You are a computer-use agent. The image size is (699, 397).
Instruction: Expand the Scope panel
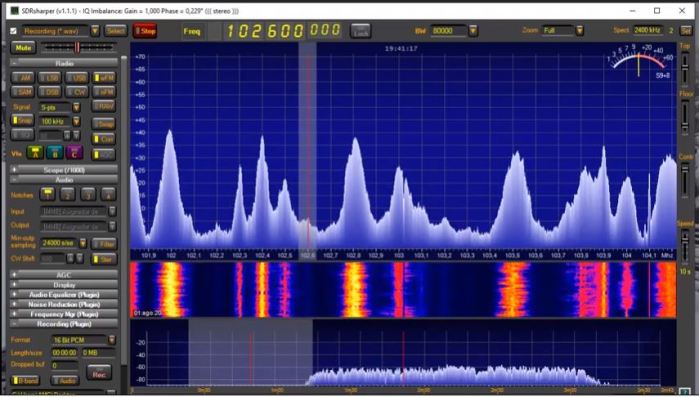tap(64, 170)
